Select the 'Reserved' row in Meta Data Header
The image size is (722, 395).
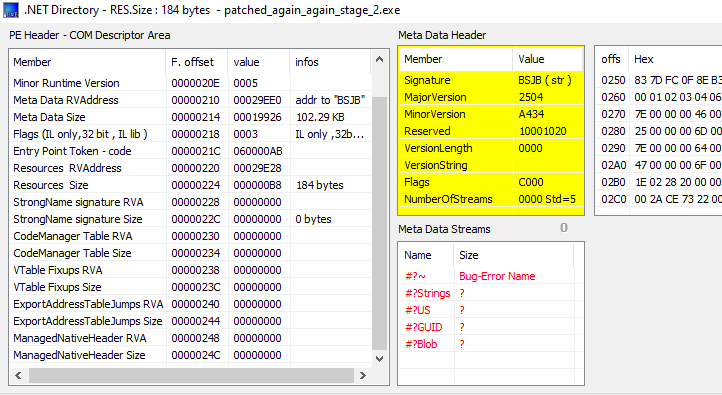[491, 131]
